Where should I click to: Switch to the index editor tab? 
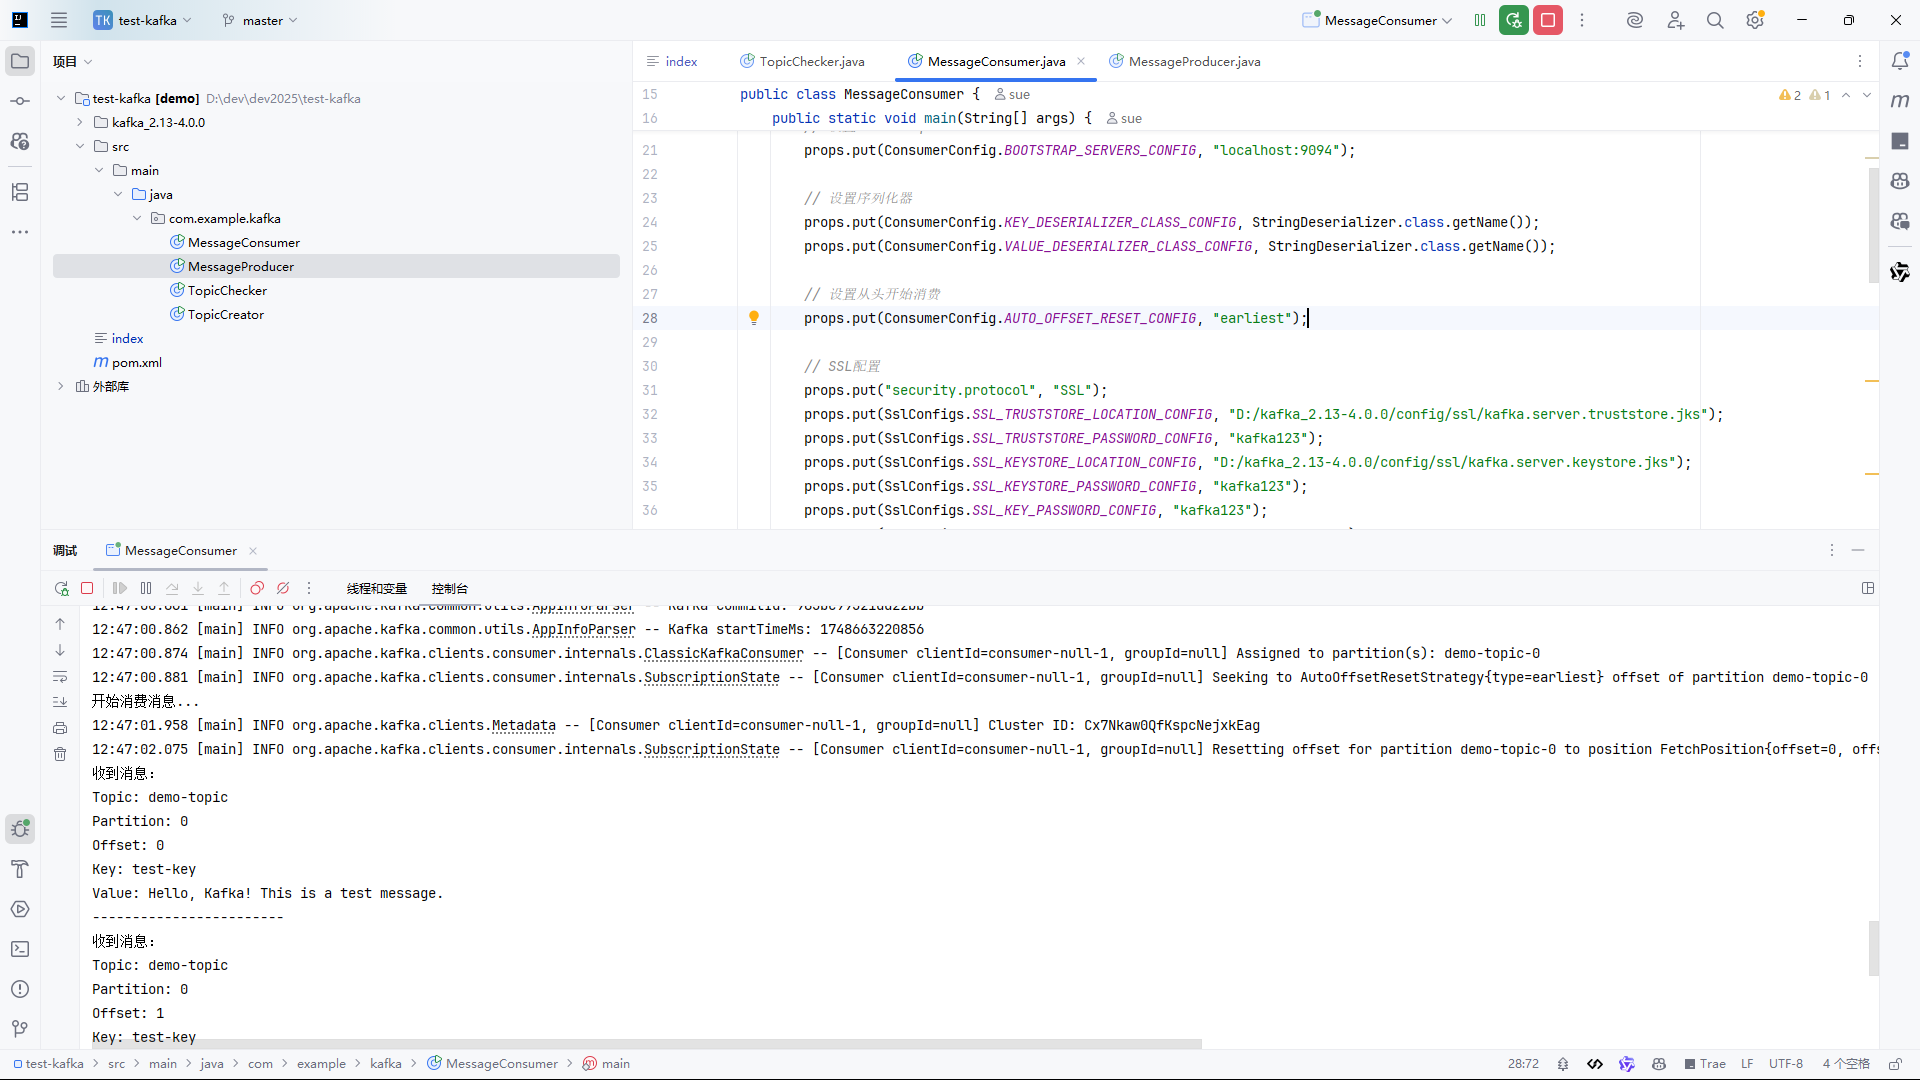coord(672,62)
